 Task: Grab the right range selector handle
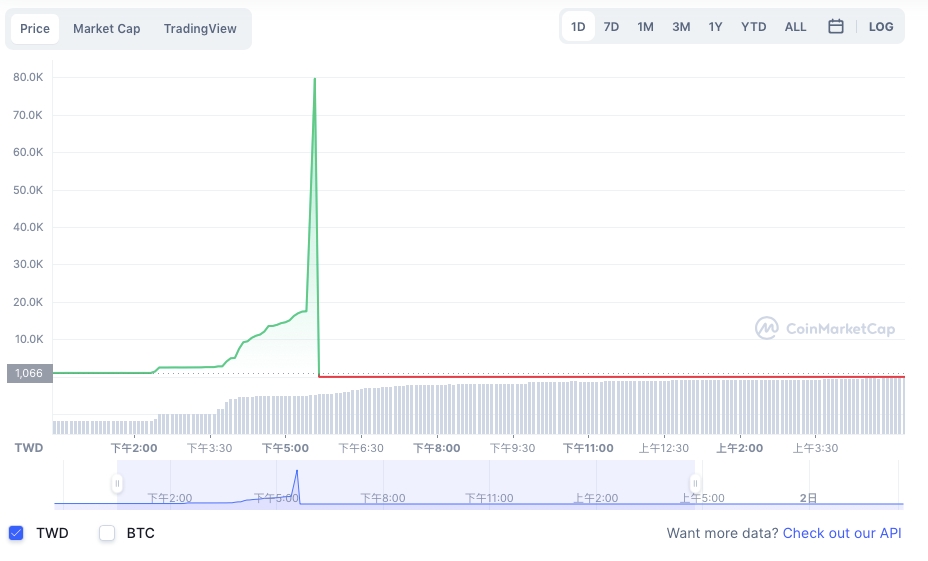pyautogui.click(x=695, y=483)
